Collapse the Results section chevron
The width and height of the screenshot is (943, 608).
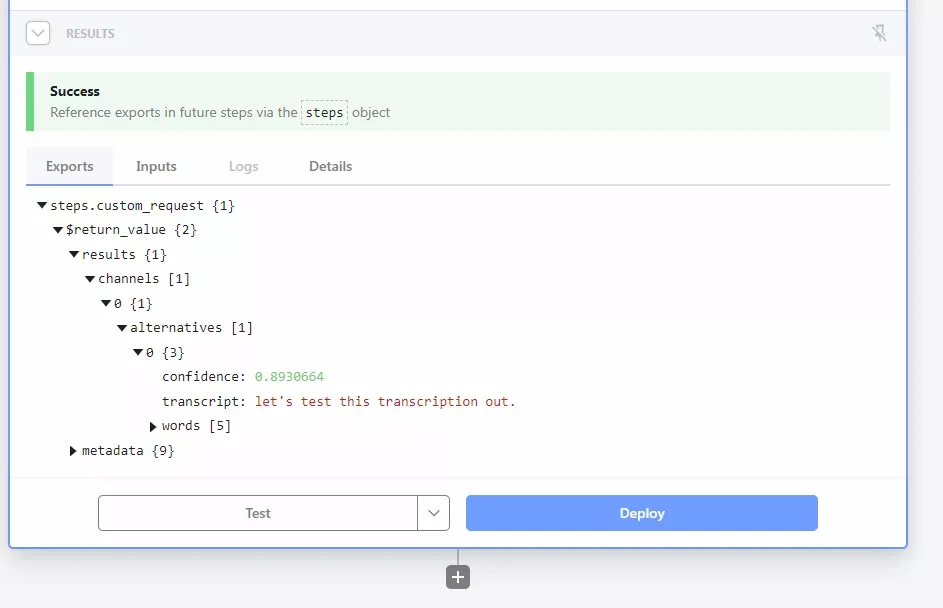38,33
